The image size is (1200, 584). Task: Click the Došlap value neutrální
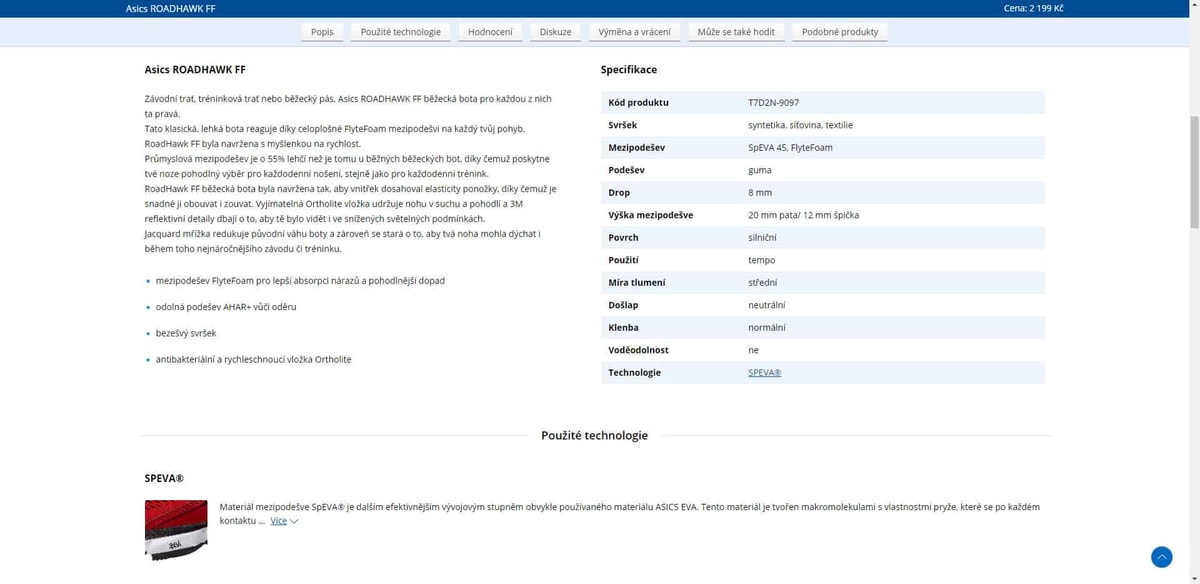[766, 305]
